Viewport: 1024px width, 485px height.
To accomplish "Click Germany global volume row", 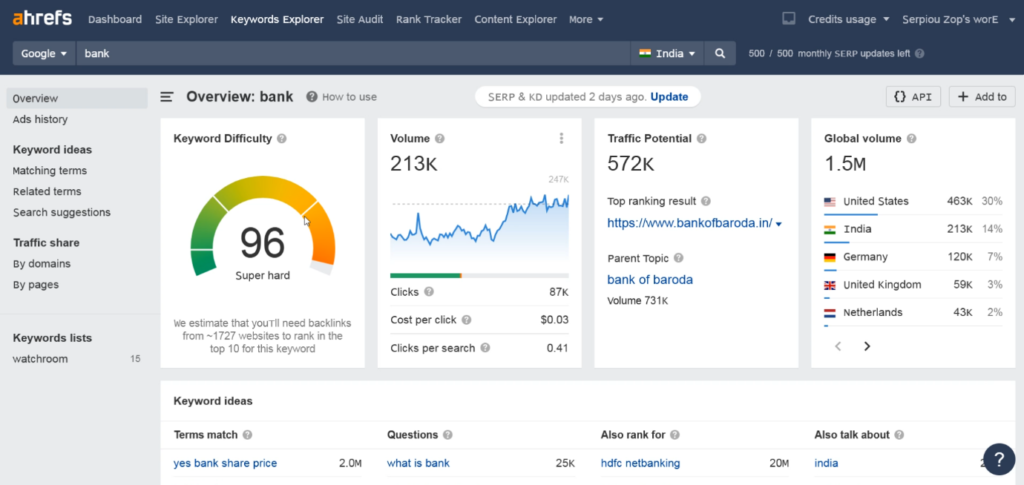I will (913, 257).
